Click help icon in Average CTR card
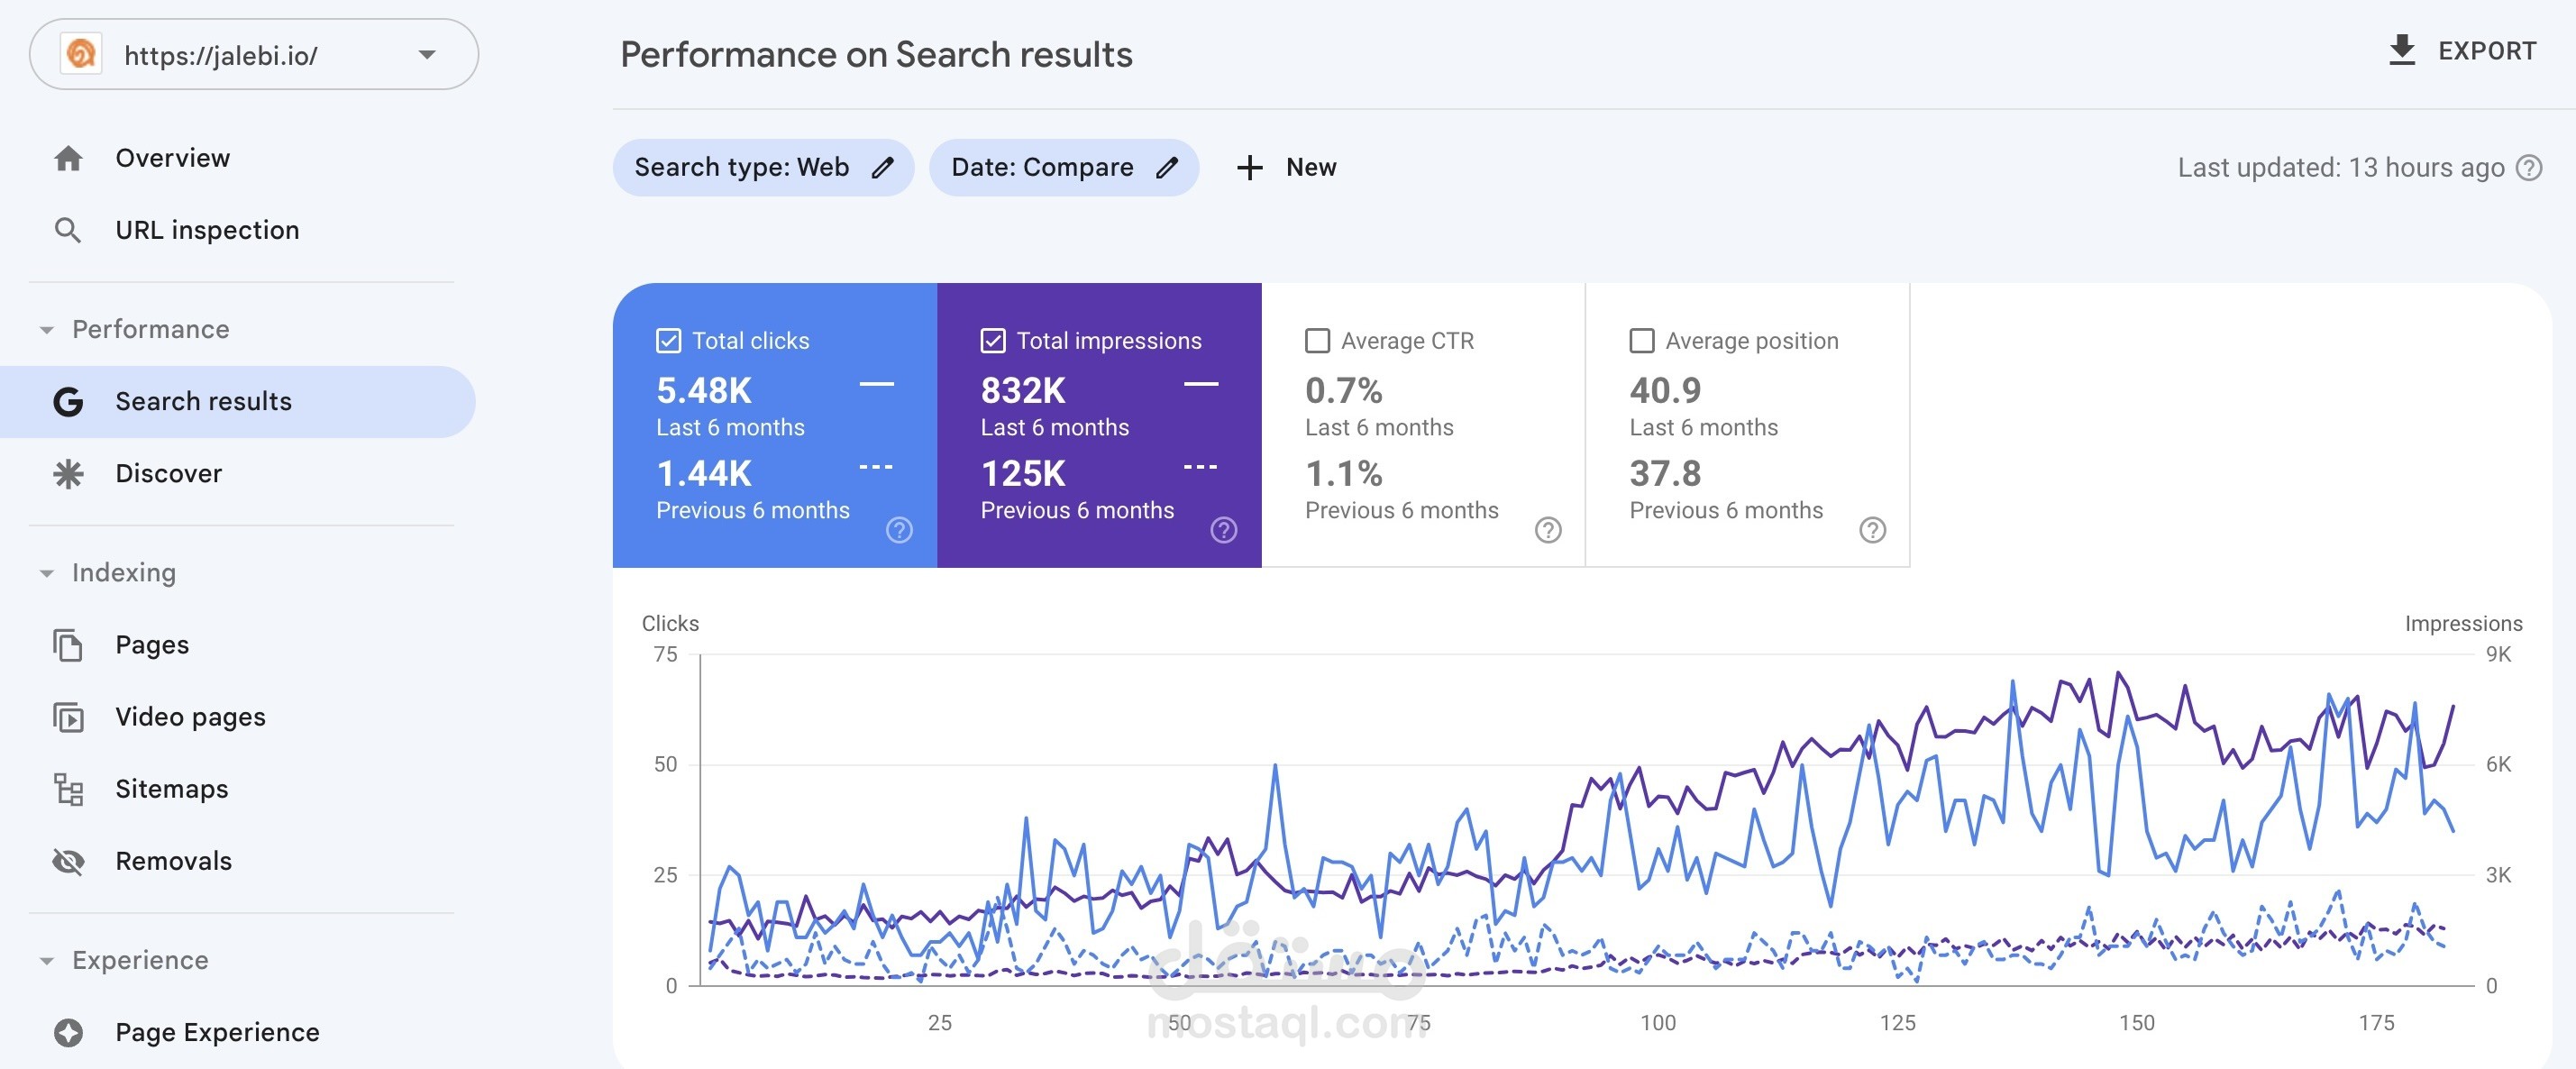This screenshot has width=2576, height=1069. pyautogui.click(x=1548, y=530)
